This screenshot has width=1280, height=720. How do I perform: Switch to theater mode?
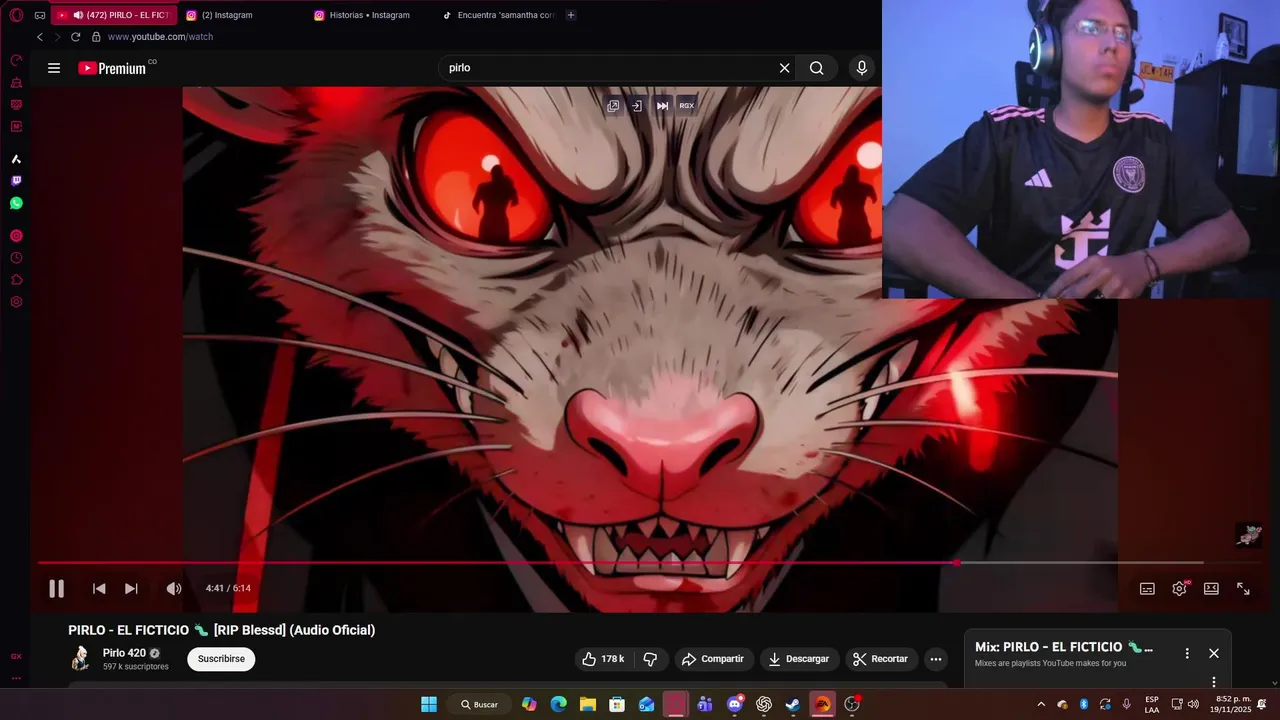1211,589
